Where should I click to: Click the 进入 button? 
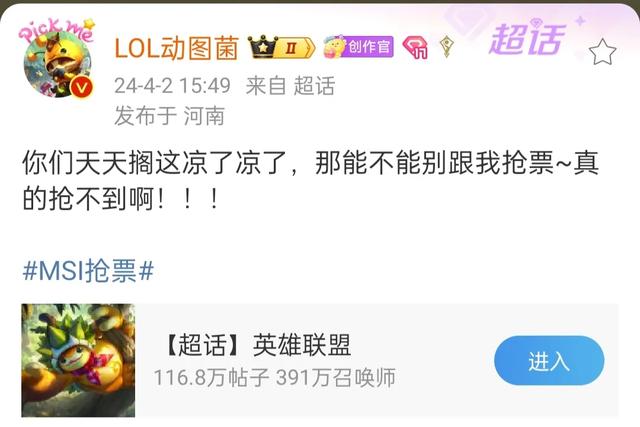pos(549,361)
